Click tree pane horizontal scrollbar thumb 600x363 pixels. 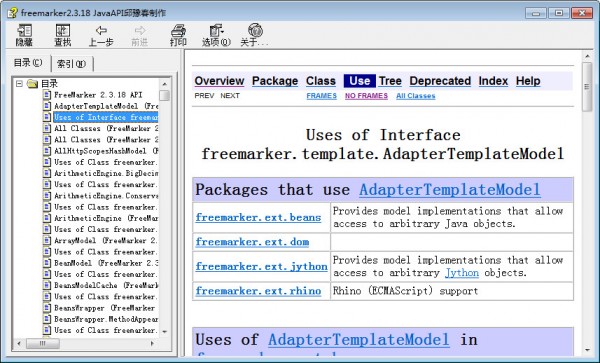(42, 343)
